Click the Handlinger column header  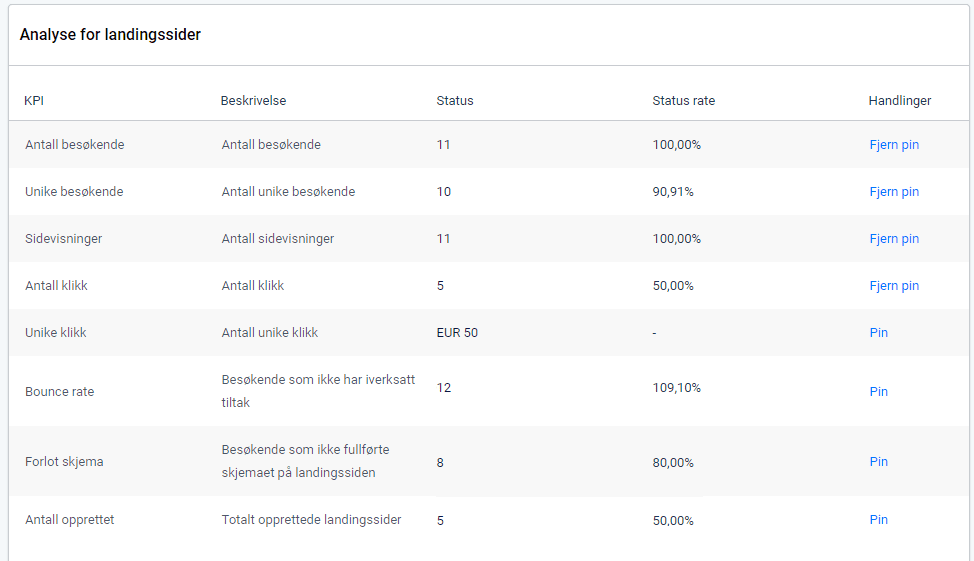click(899, 101)
